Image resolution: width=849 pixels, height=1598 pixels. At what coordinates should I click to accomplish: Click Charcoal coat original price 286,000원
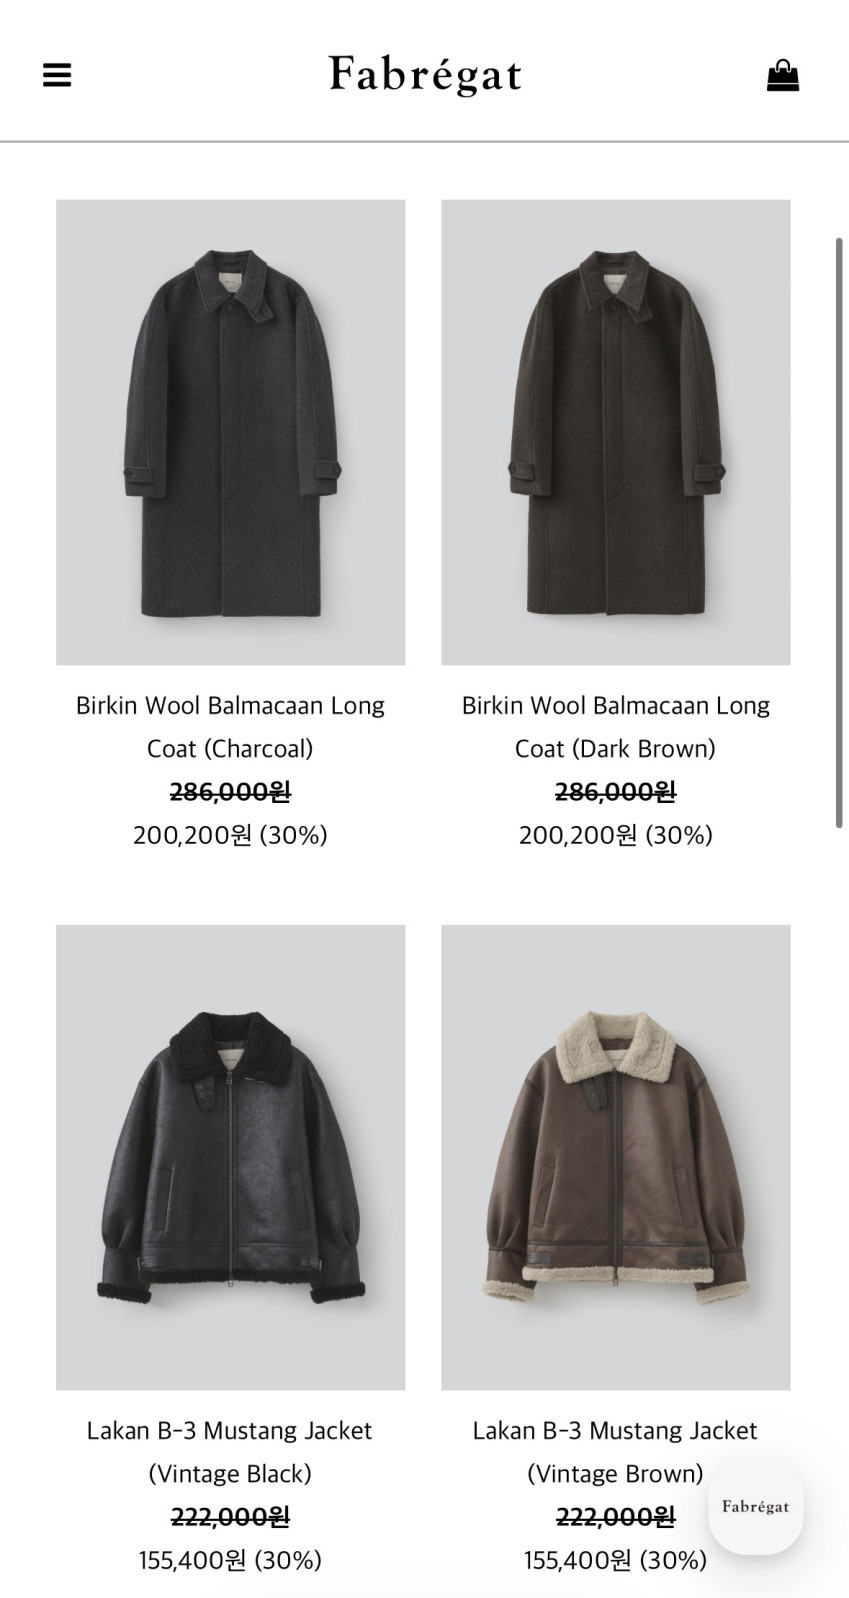[230, 792]
